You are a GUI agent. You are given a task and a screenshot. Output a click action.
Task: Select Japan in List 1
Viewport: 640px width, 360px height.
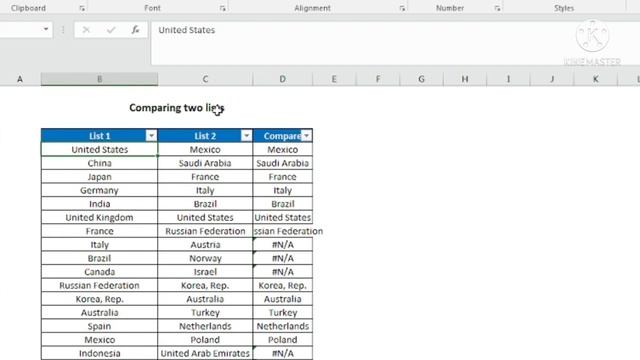pyautogui.click(x=99, y=177)
